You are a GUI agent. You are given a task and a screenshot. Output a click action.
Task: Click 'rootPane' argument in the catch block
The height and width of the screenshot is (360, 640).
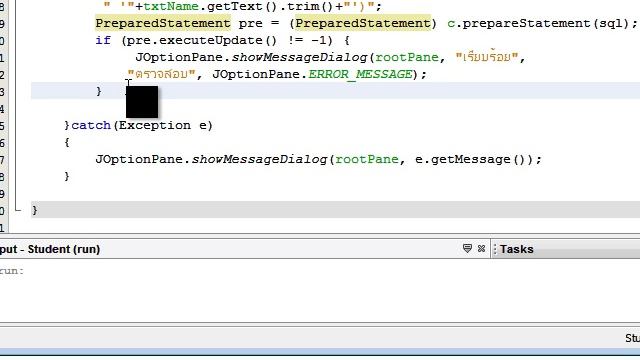click(x=367, y=159)
